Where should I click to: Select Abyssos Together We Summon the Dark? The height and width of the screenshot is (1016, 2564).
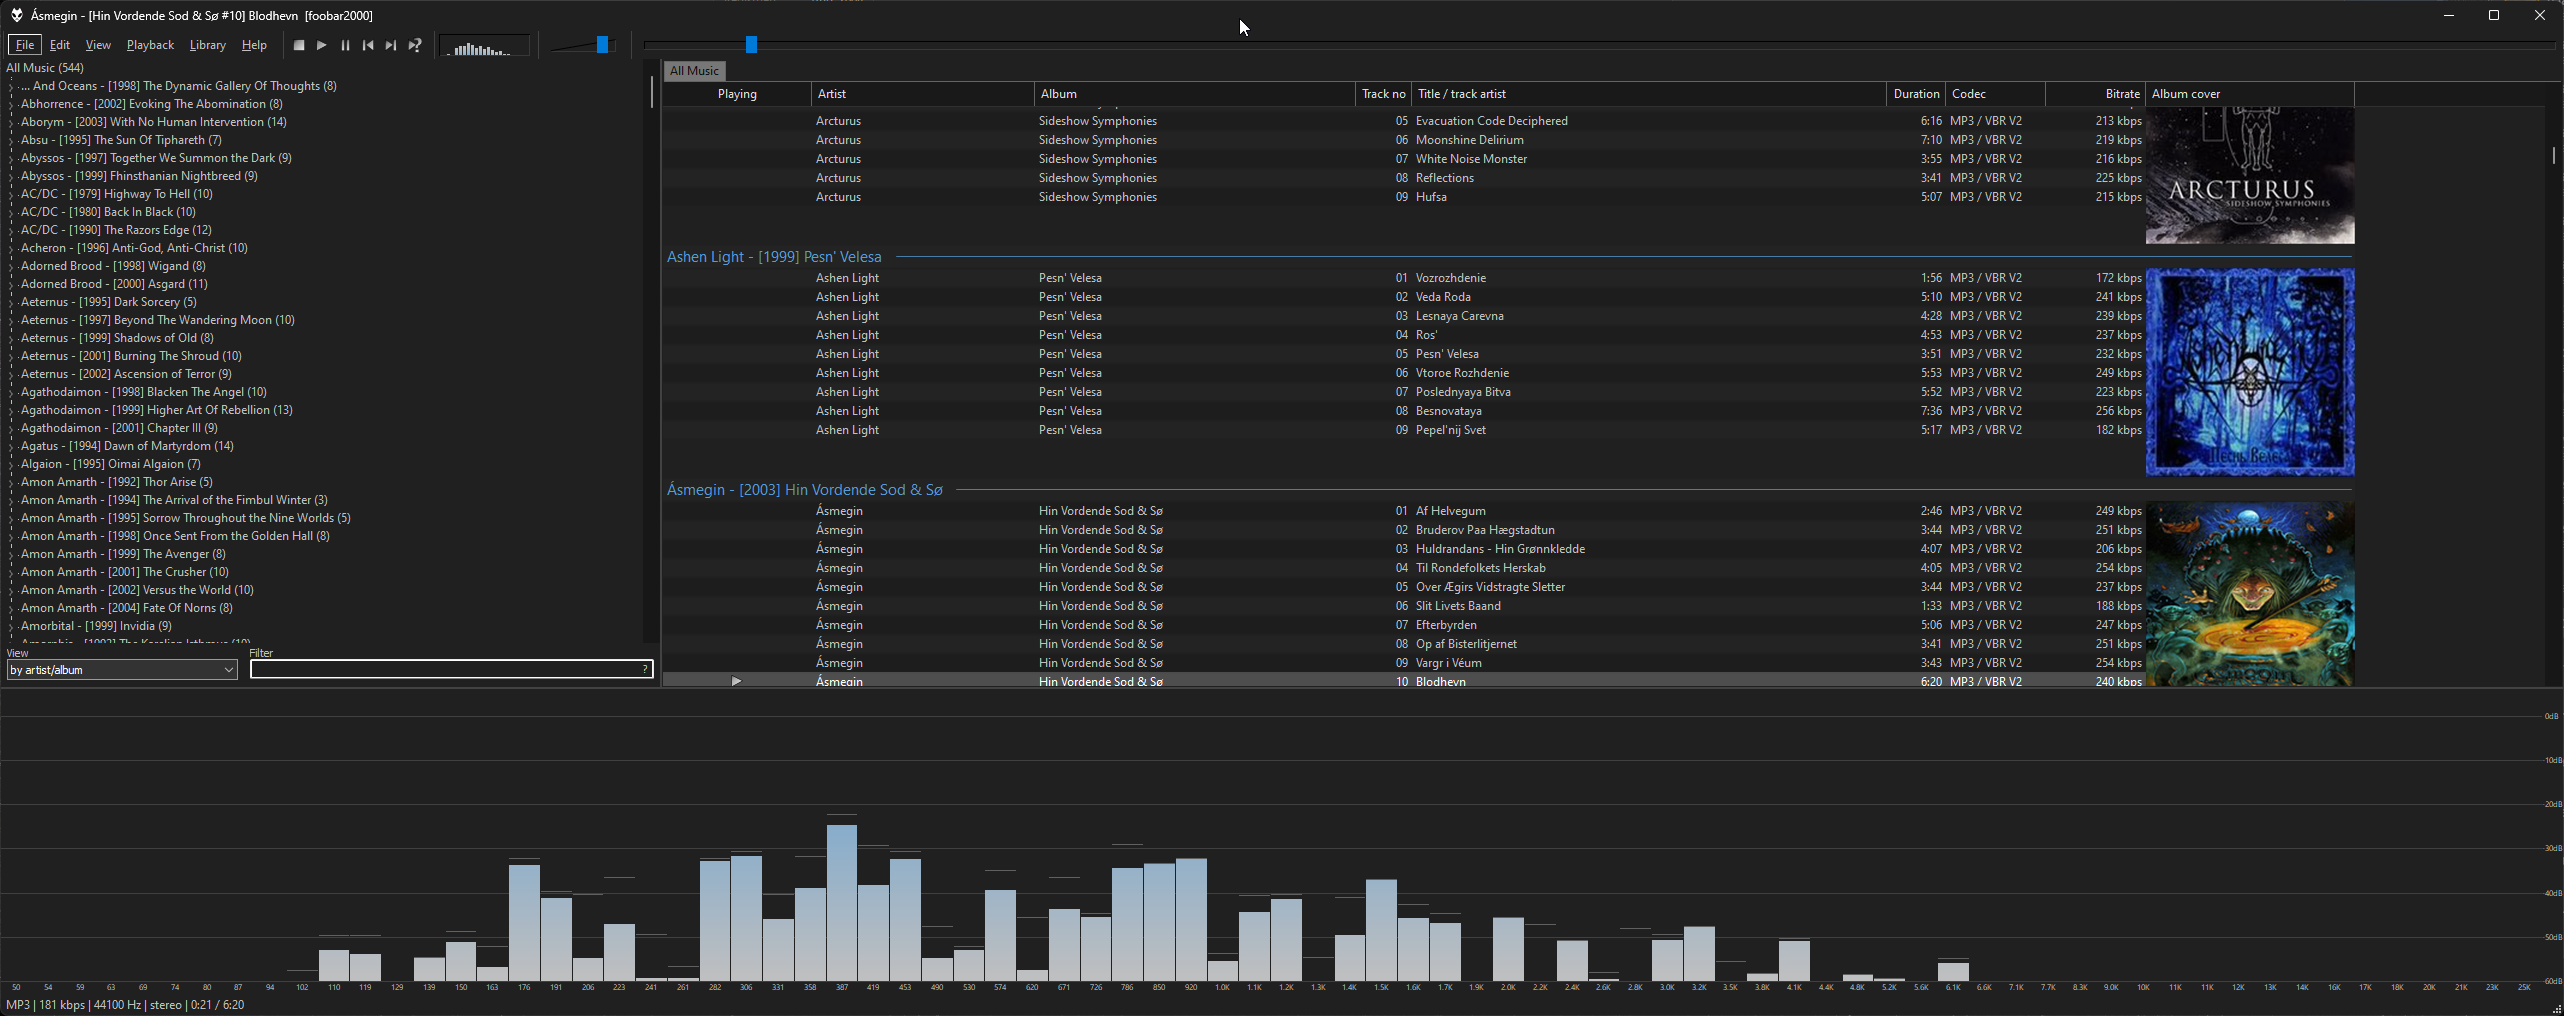(156, 158)
